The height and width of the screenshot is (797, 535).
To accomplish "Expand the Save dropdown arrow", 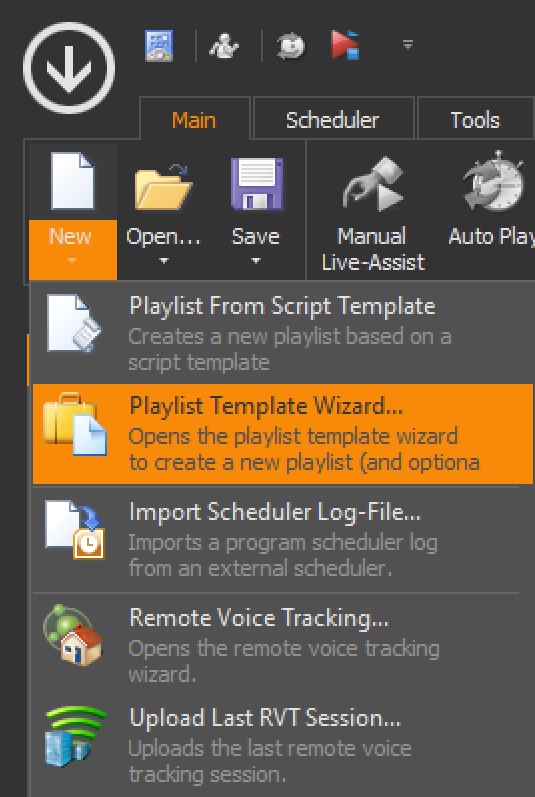I will 256,261.
